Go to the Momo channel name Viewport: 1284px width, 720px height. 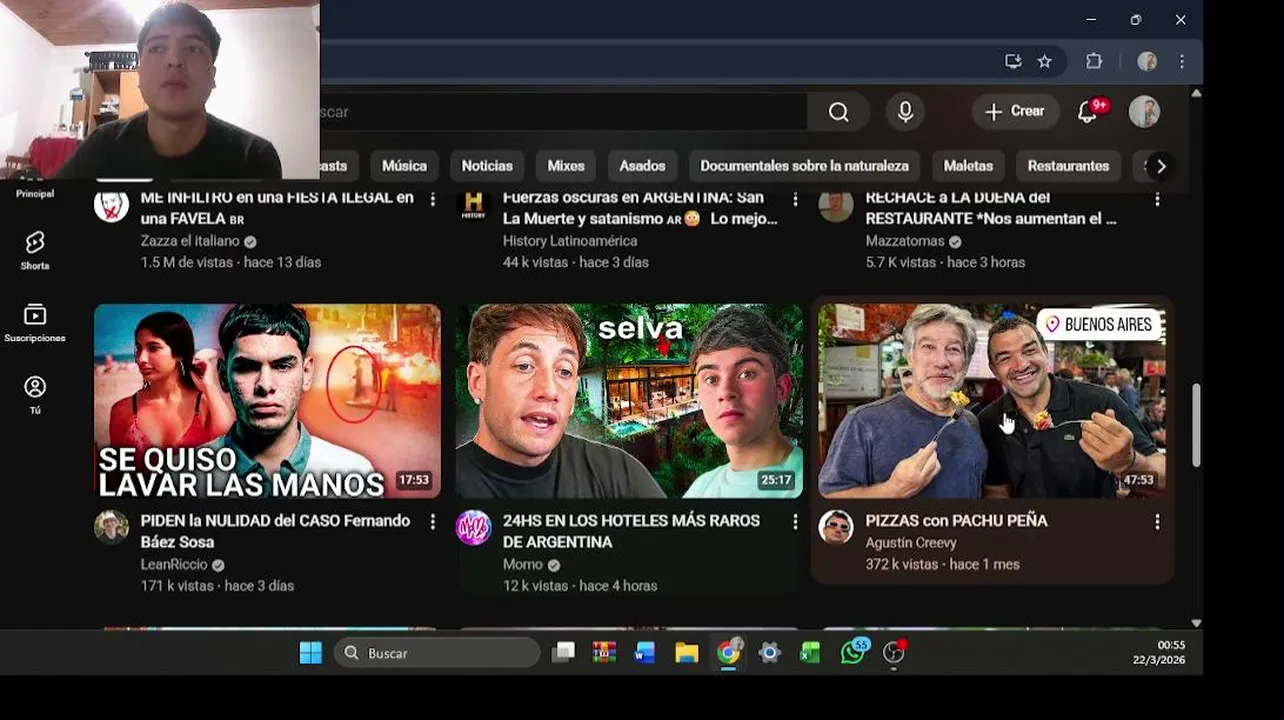pos(522,565)
